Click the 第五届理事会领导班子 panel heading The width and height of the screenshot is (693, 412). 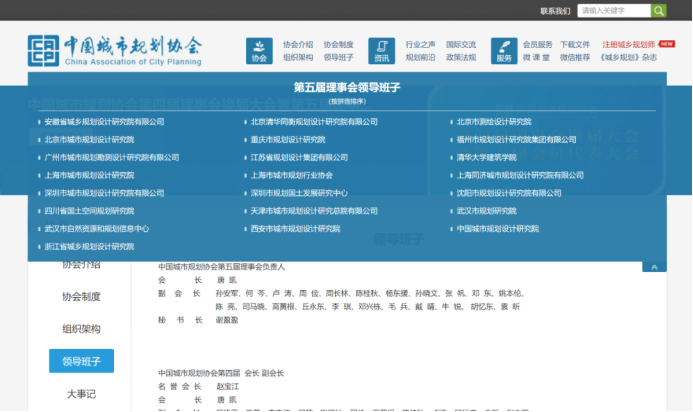[x=347, y=88]
